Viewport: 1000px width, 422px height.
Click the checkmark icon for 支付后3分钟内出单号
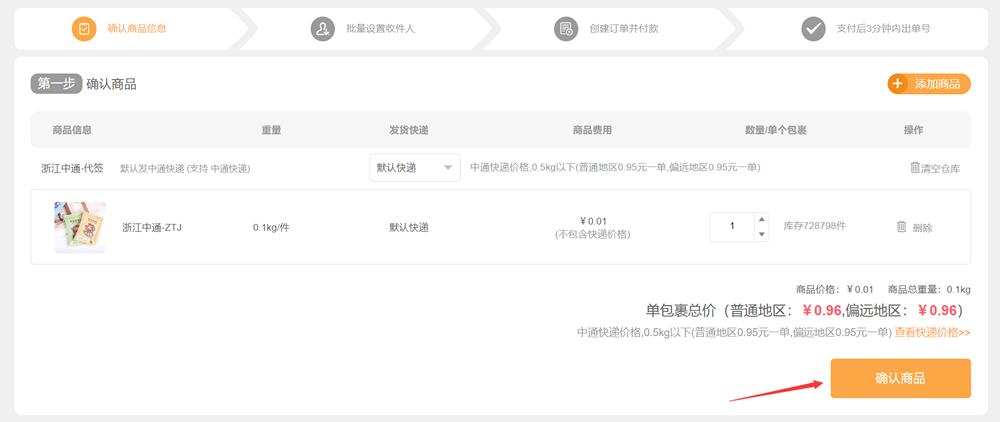click(813, 29)
